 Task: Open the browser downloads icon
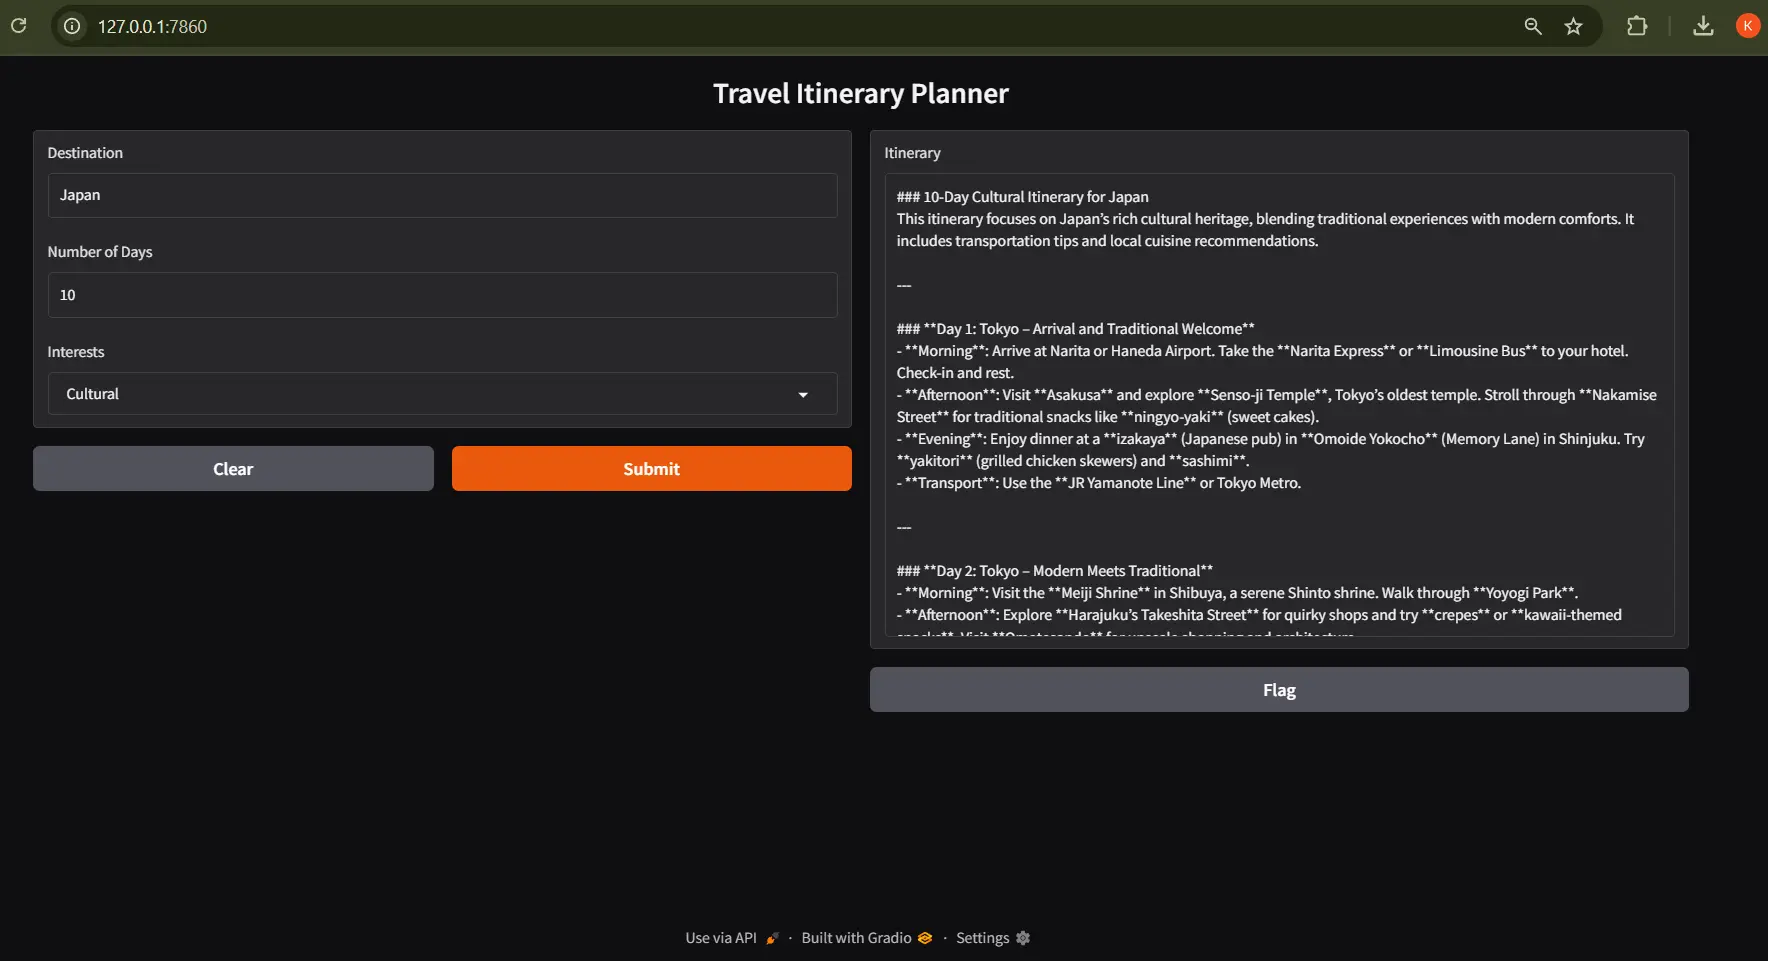coord(1703,26)
